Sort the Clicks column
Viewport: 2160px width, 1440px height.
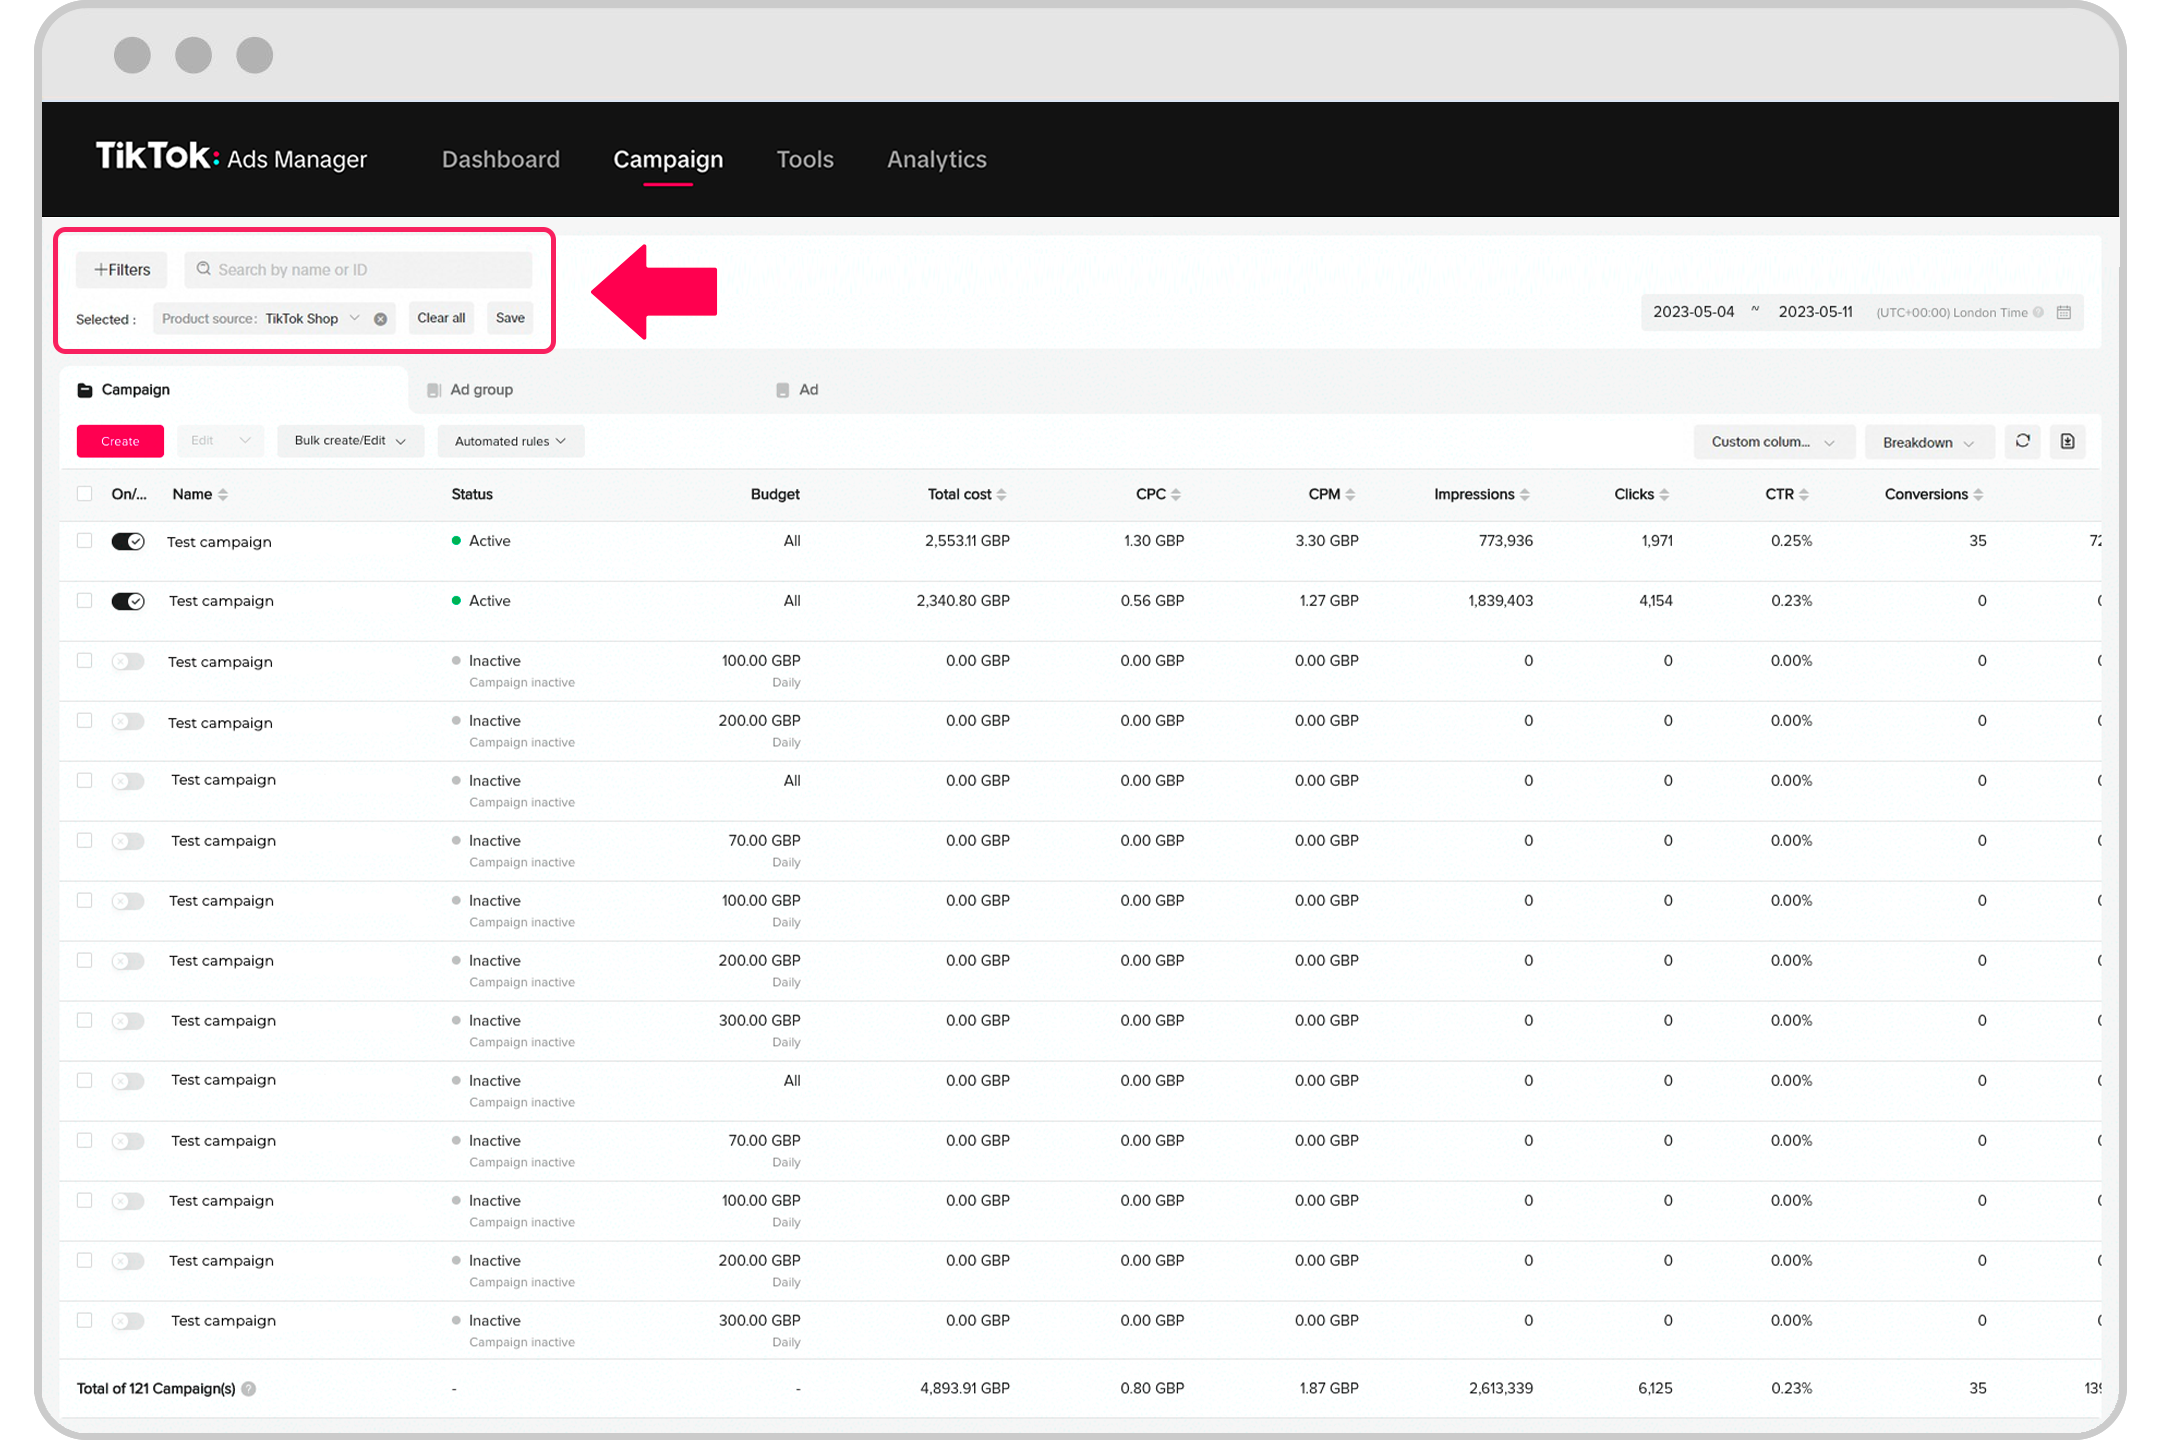[x=1664, y=494]
